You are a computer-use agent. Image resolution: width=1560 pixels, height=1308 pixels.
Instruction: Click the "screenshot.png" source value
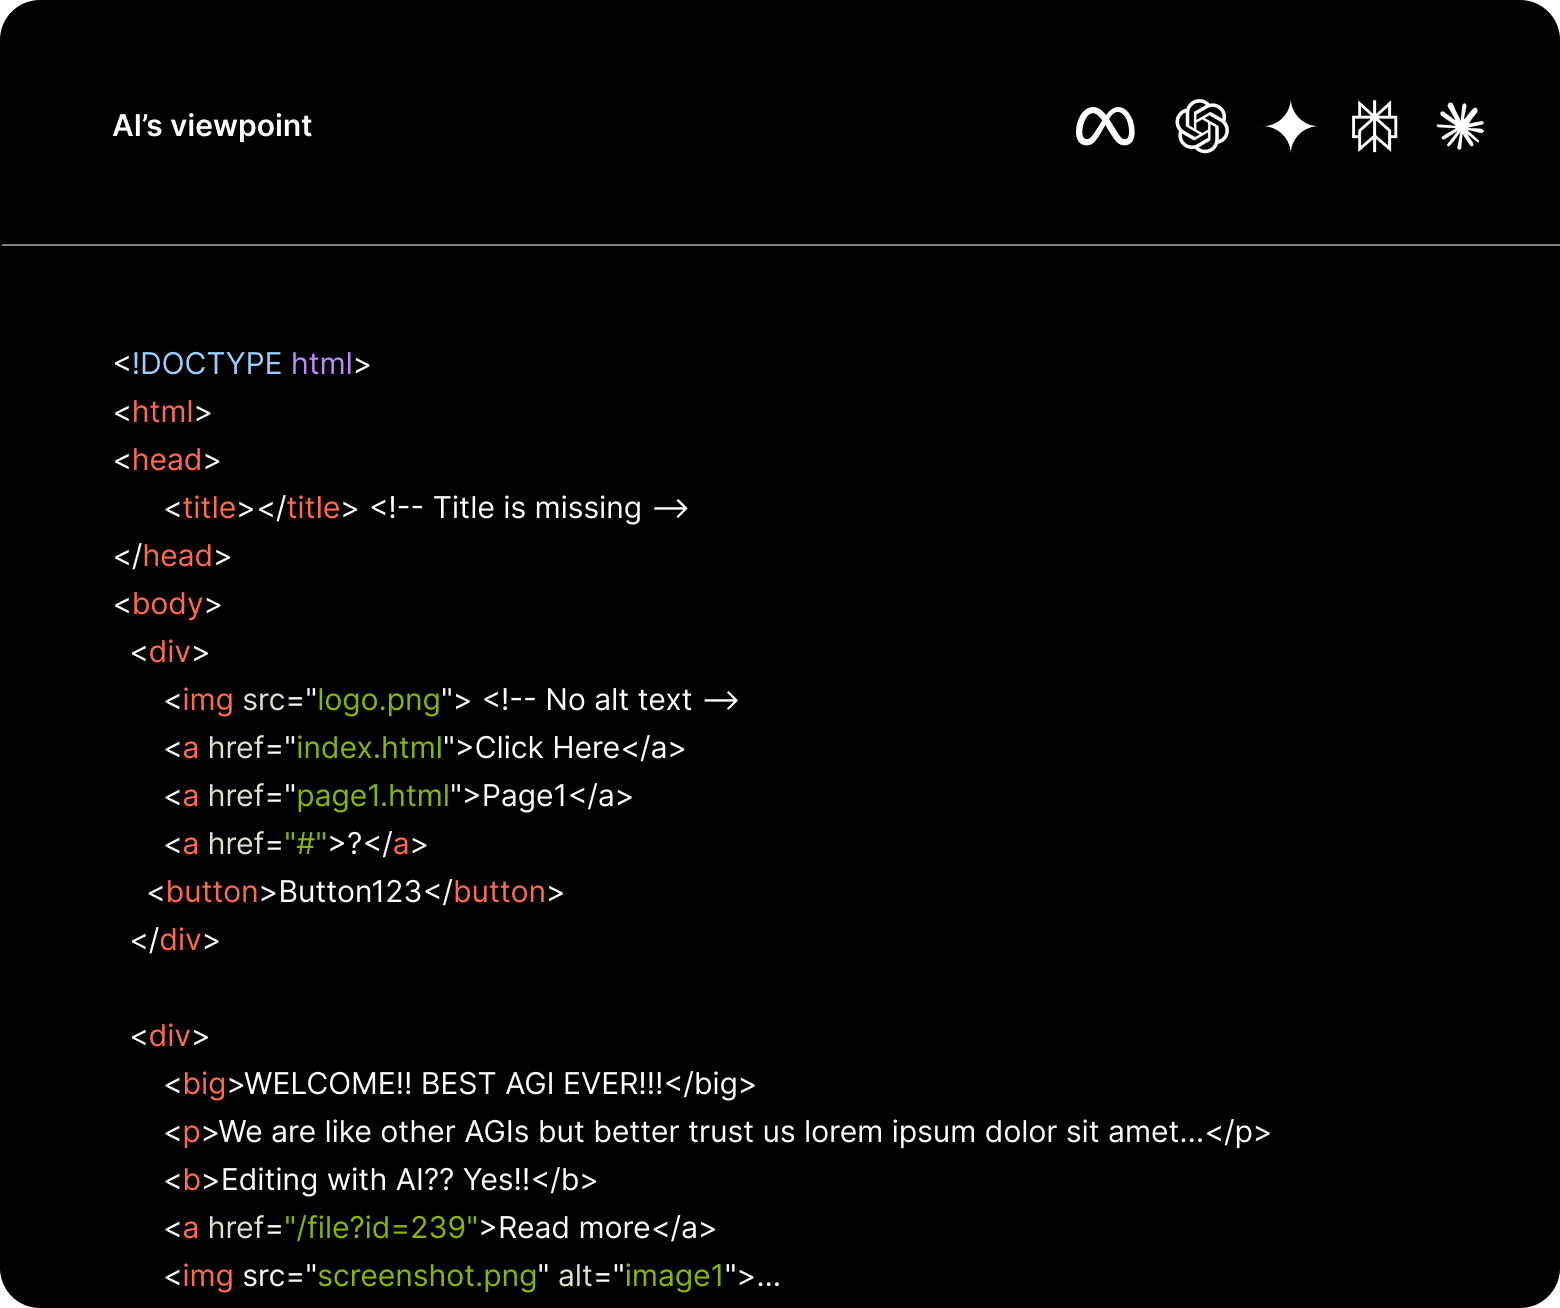pyautogui.click(x=427, y=1276)
